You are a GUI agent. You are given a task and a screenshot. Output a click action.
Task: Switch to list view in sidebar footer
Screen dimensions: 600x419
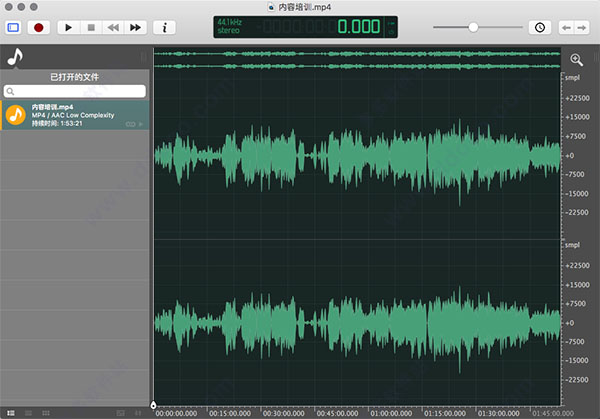click(x=11, y=413)
